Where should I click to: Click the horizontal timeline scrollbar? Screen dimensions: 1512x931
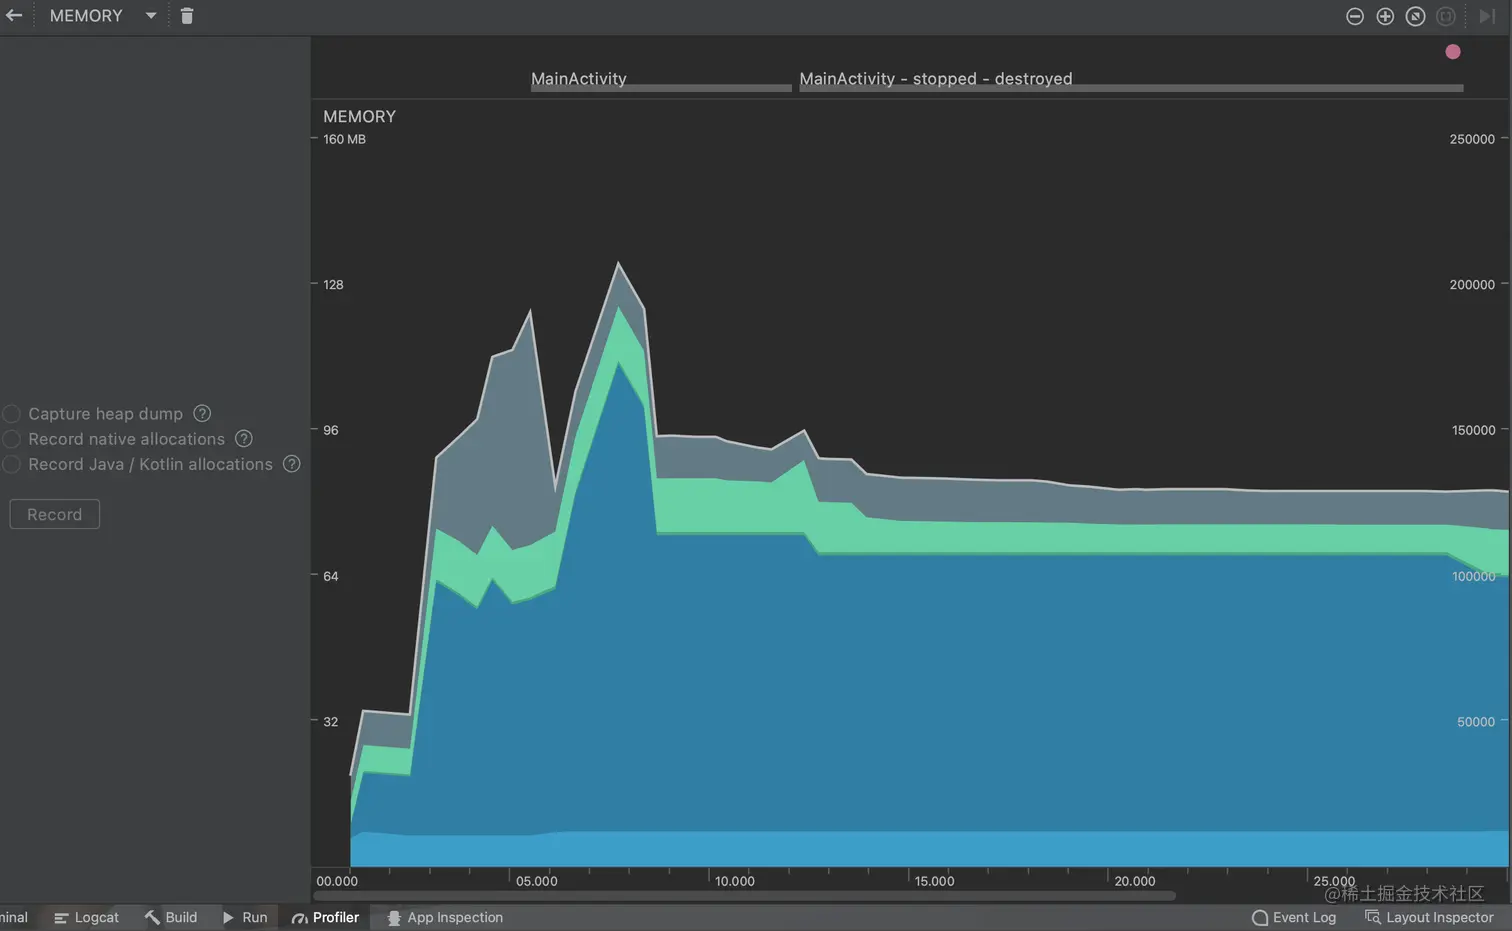744,896
